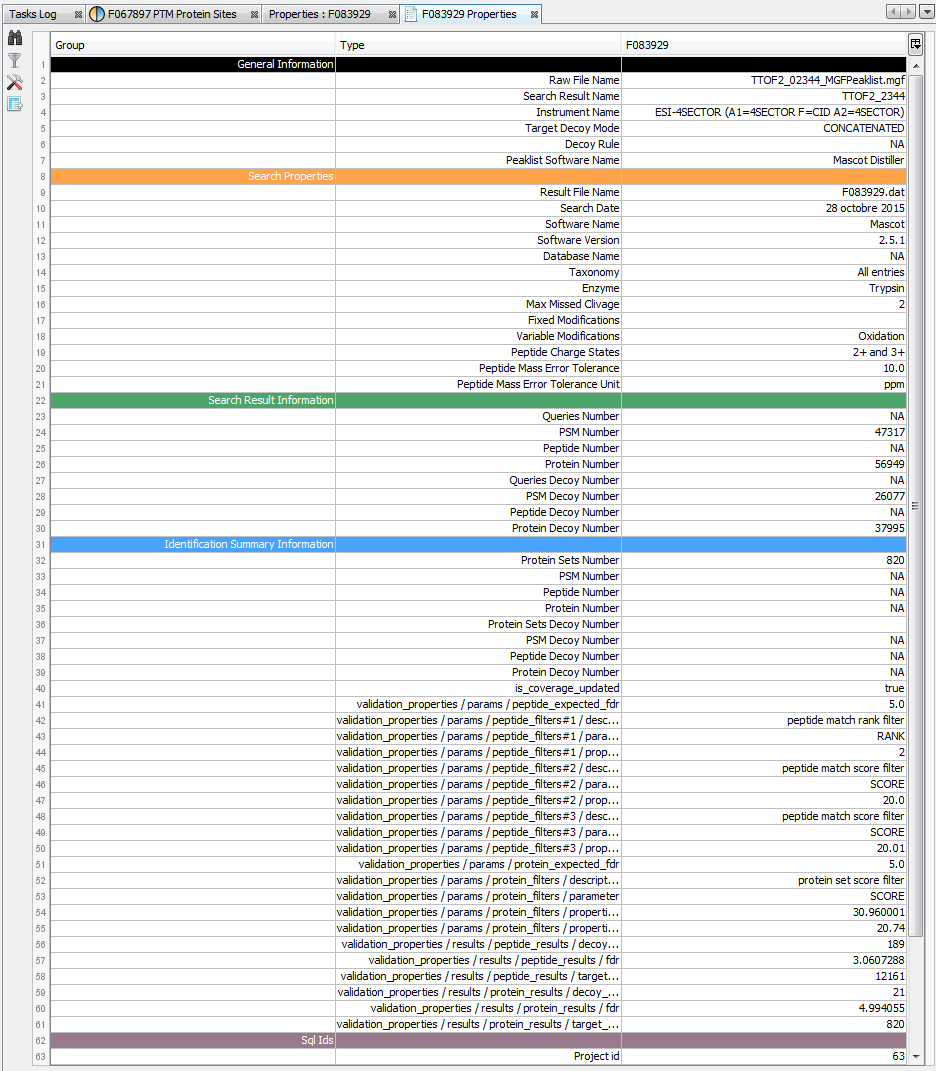Select value TTOF2_02344_MGFPeaklist.mgf
Screen dimensions: 936x1071
[x=764, y=81]
